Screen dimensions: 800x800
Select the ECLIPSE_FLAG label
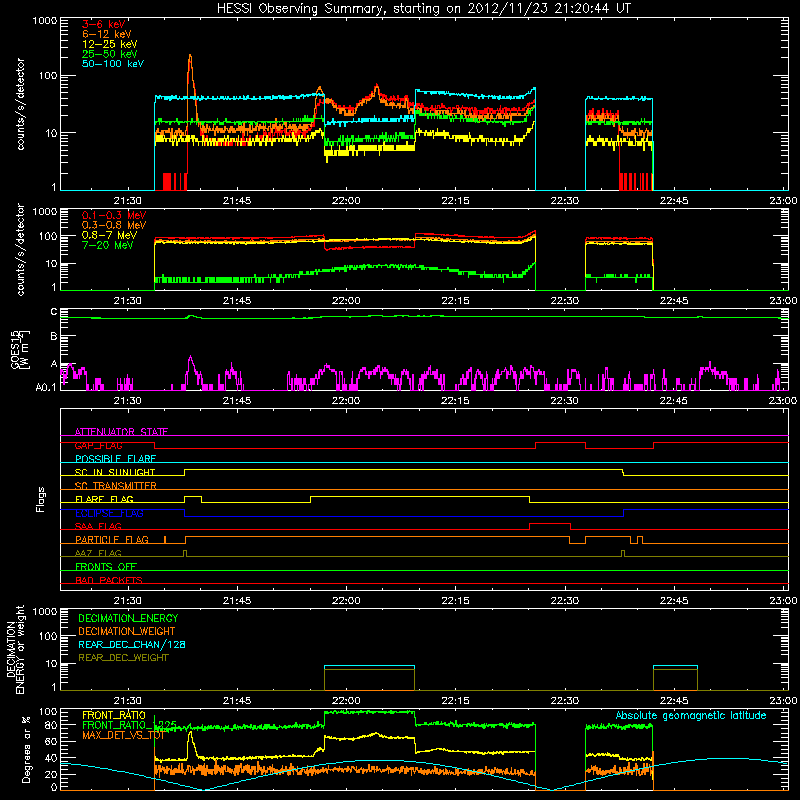click(109, 513)
